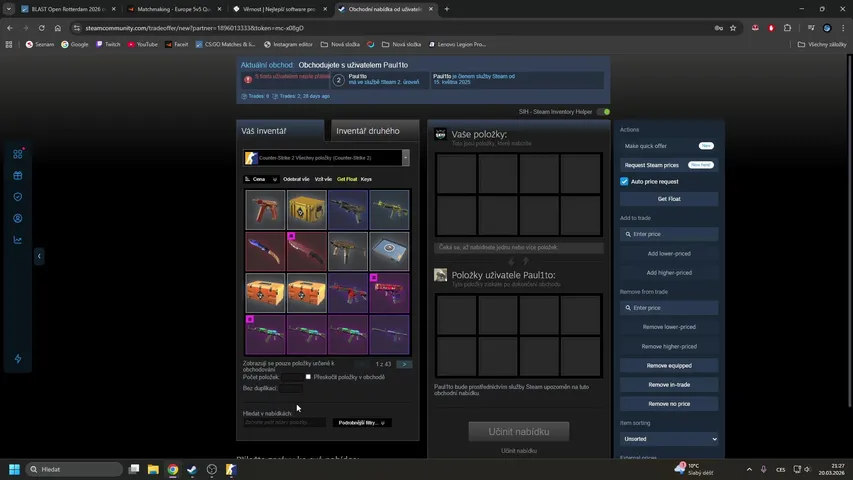This screenshot has height=480, width=853.
Task: Open Chrome from the taskbar
Action: tap(172, 469)
